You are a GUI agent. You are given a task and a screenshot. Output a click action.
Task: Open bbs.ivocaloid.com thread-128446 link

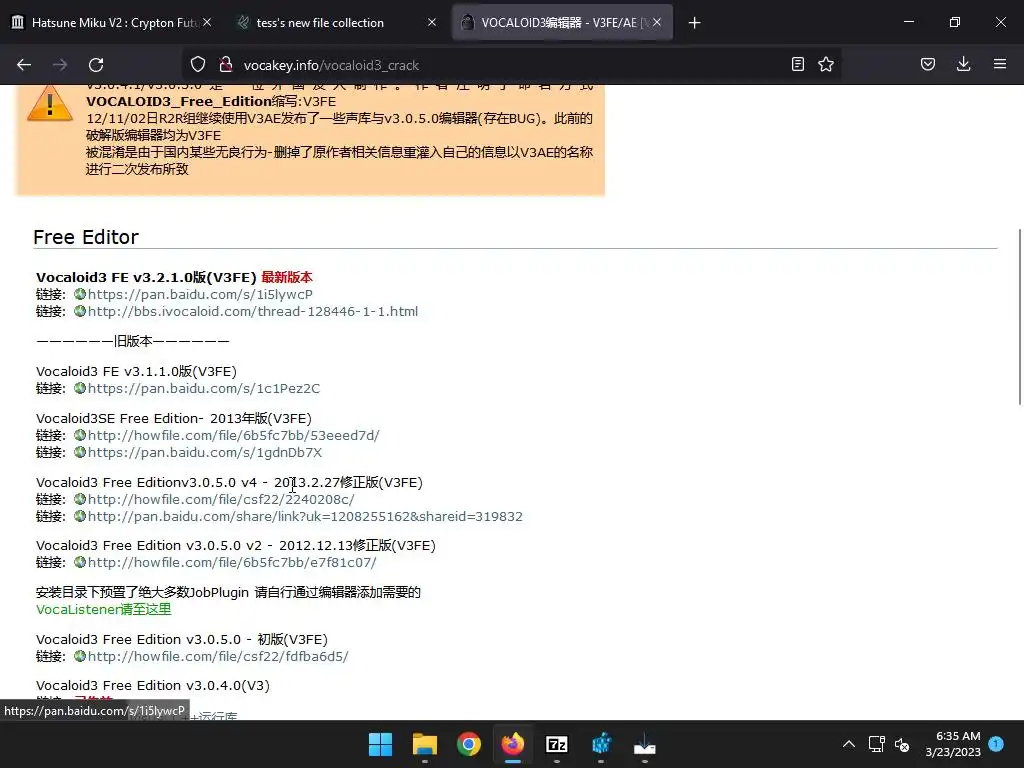click(x=253, y=312)
